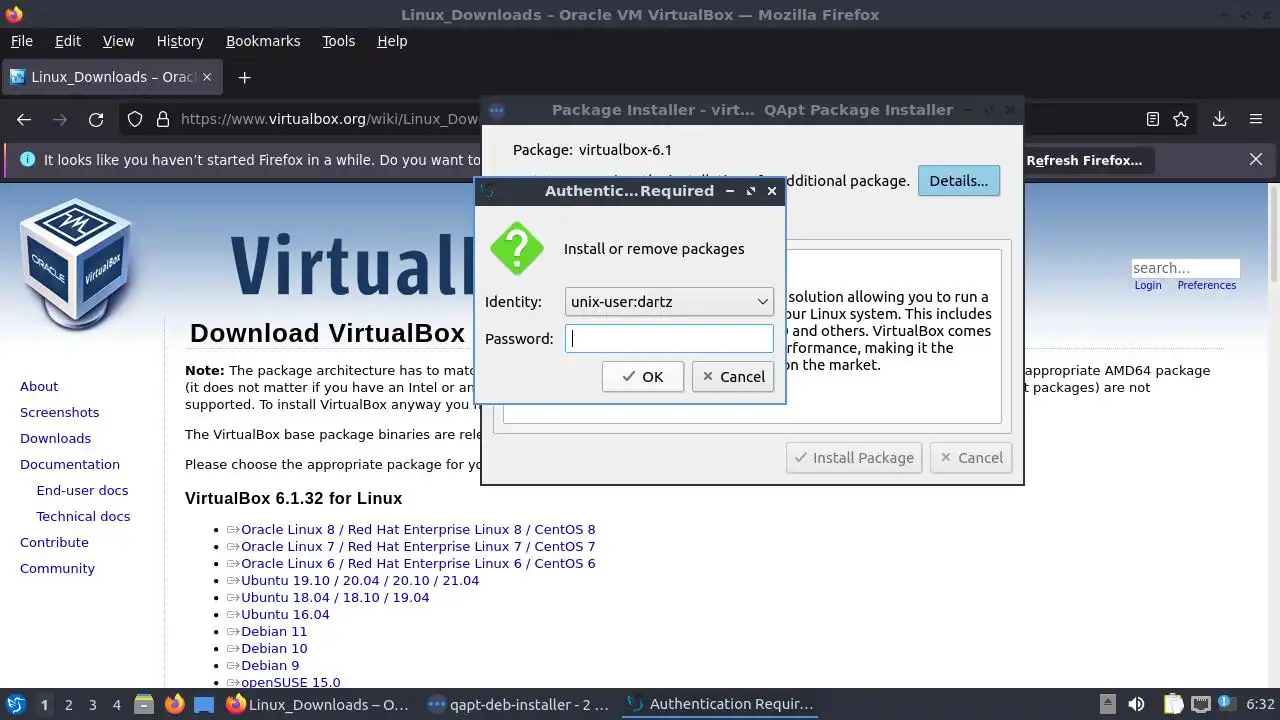1280x720 pixels.
Task: Open the Preferences link on VirtualBox site
Action: tap(1206, 285)
